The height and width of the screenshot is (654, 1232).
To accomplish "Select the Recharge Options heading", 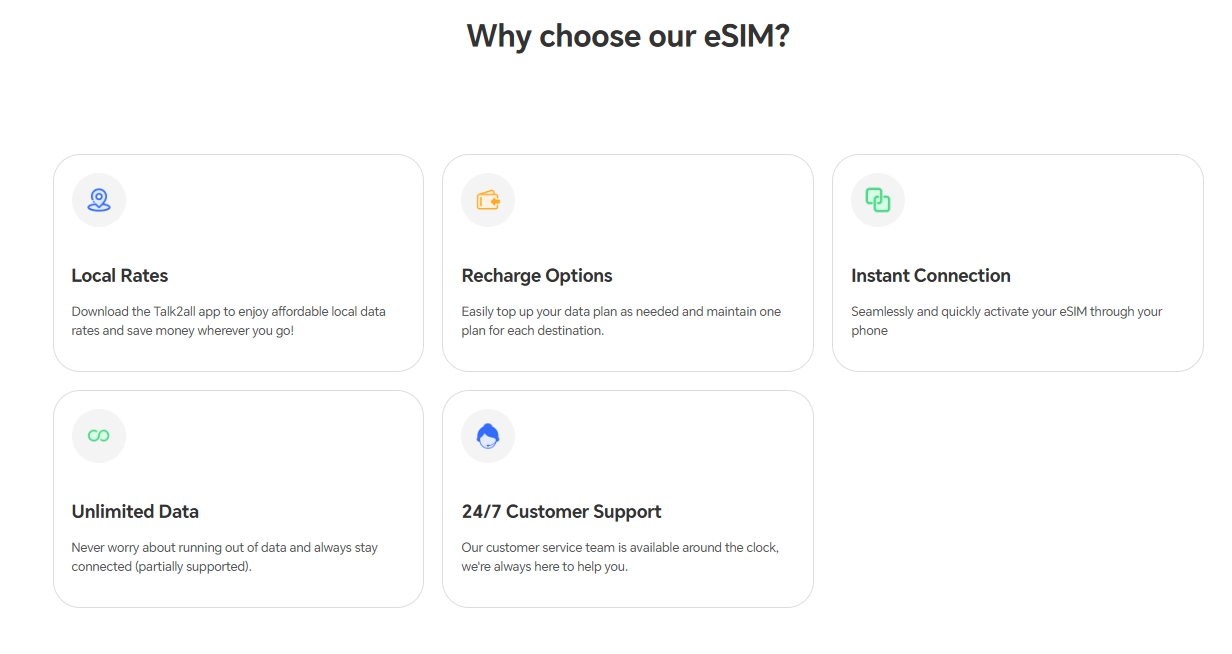I will (537, 276).
